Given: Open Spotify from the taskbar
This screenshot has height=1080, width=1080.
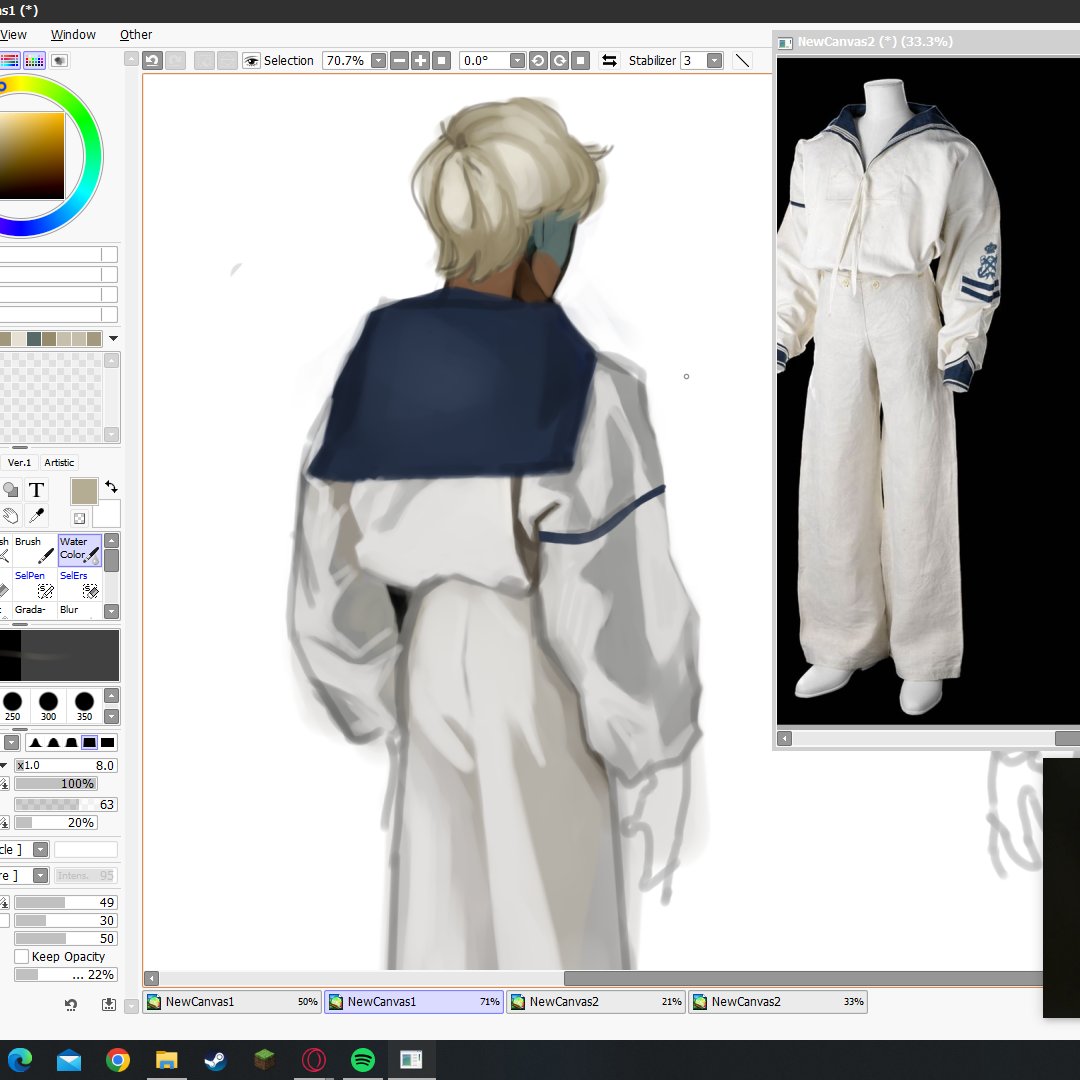Looking at the screenshot, I should click(363, 1059).
